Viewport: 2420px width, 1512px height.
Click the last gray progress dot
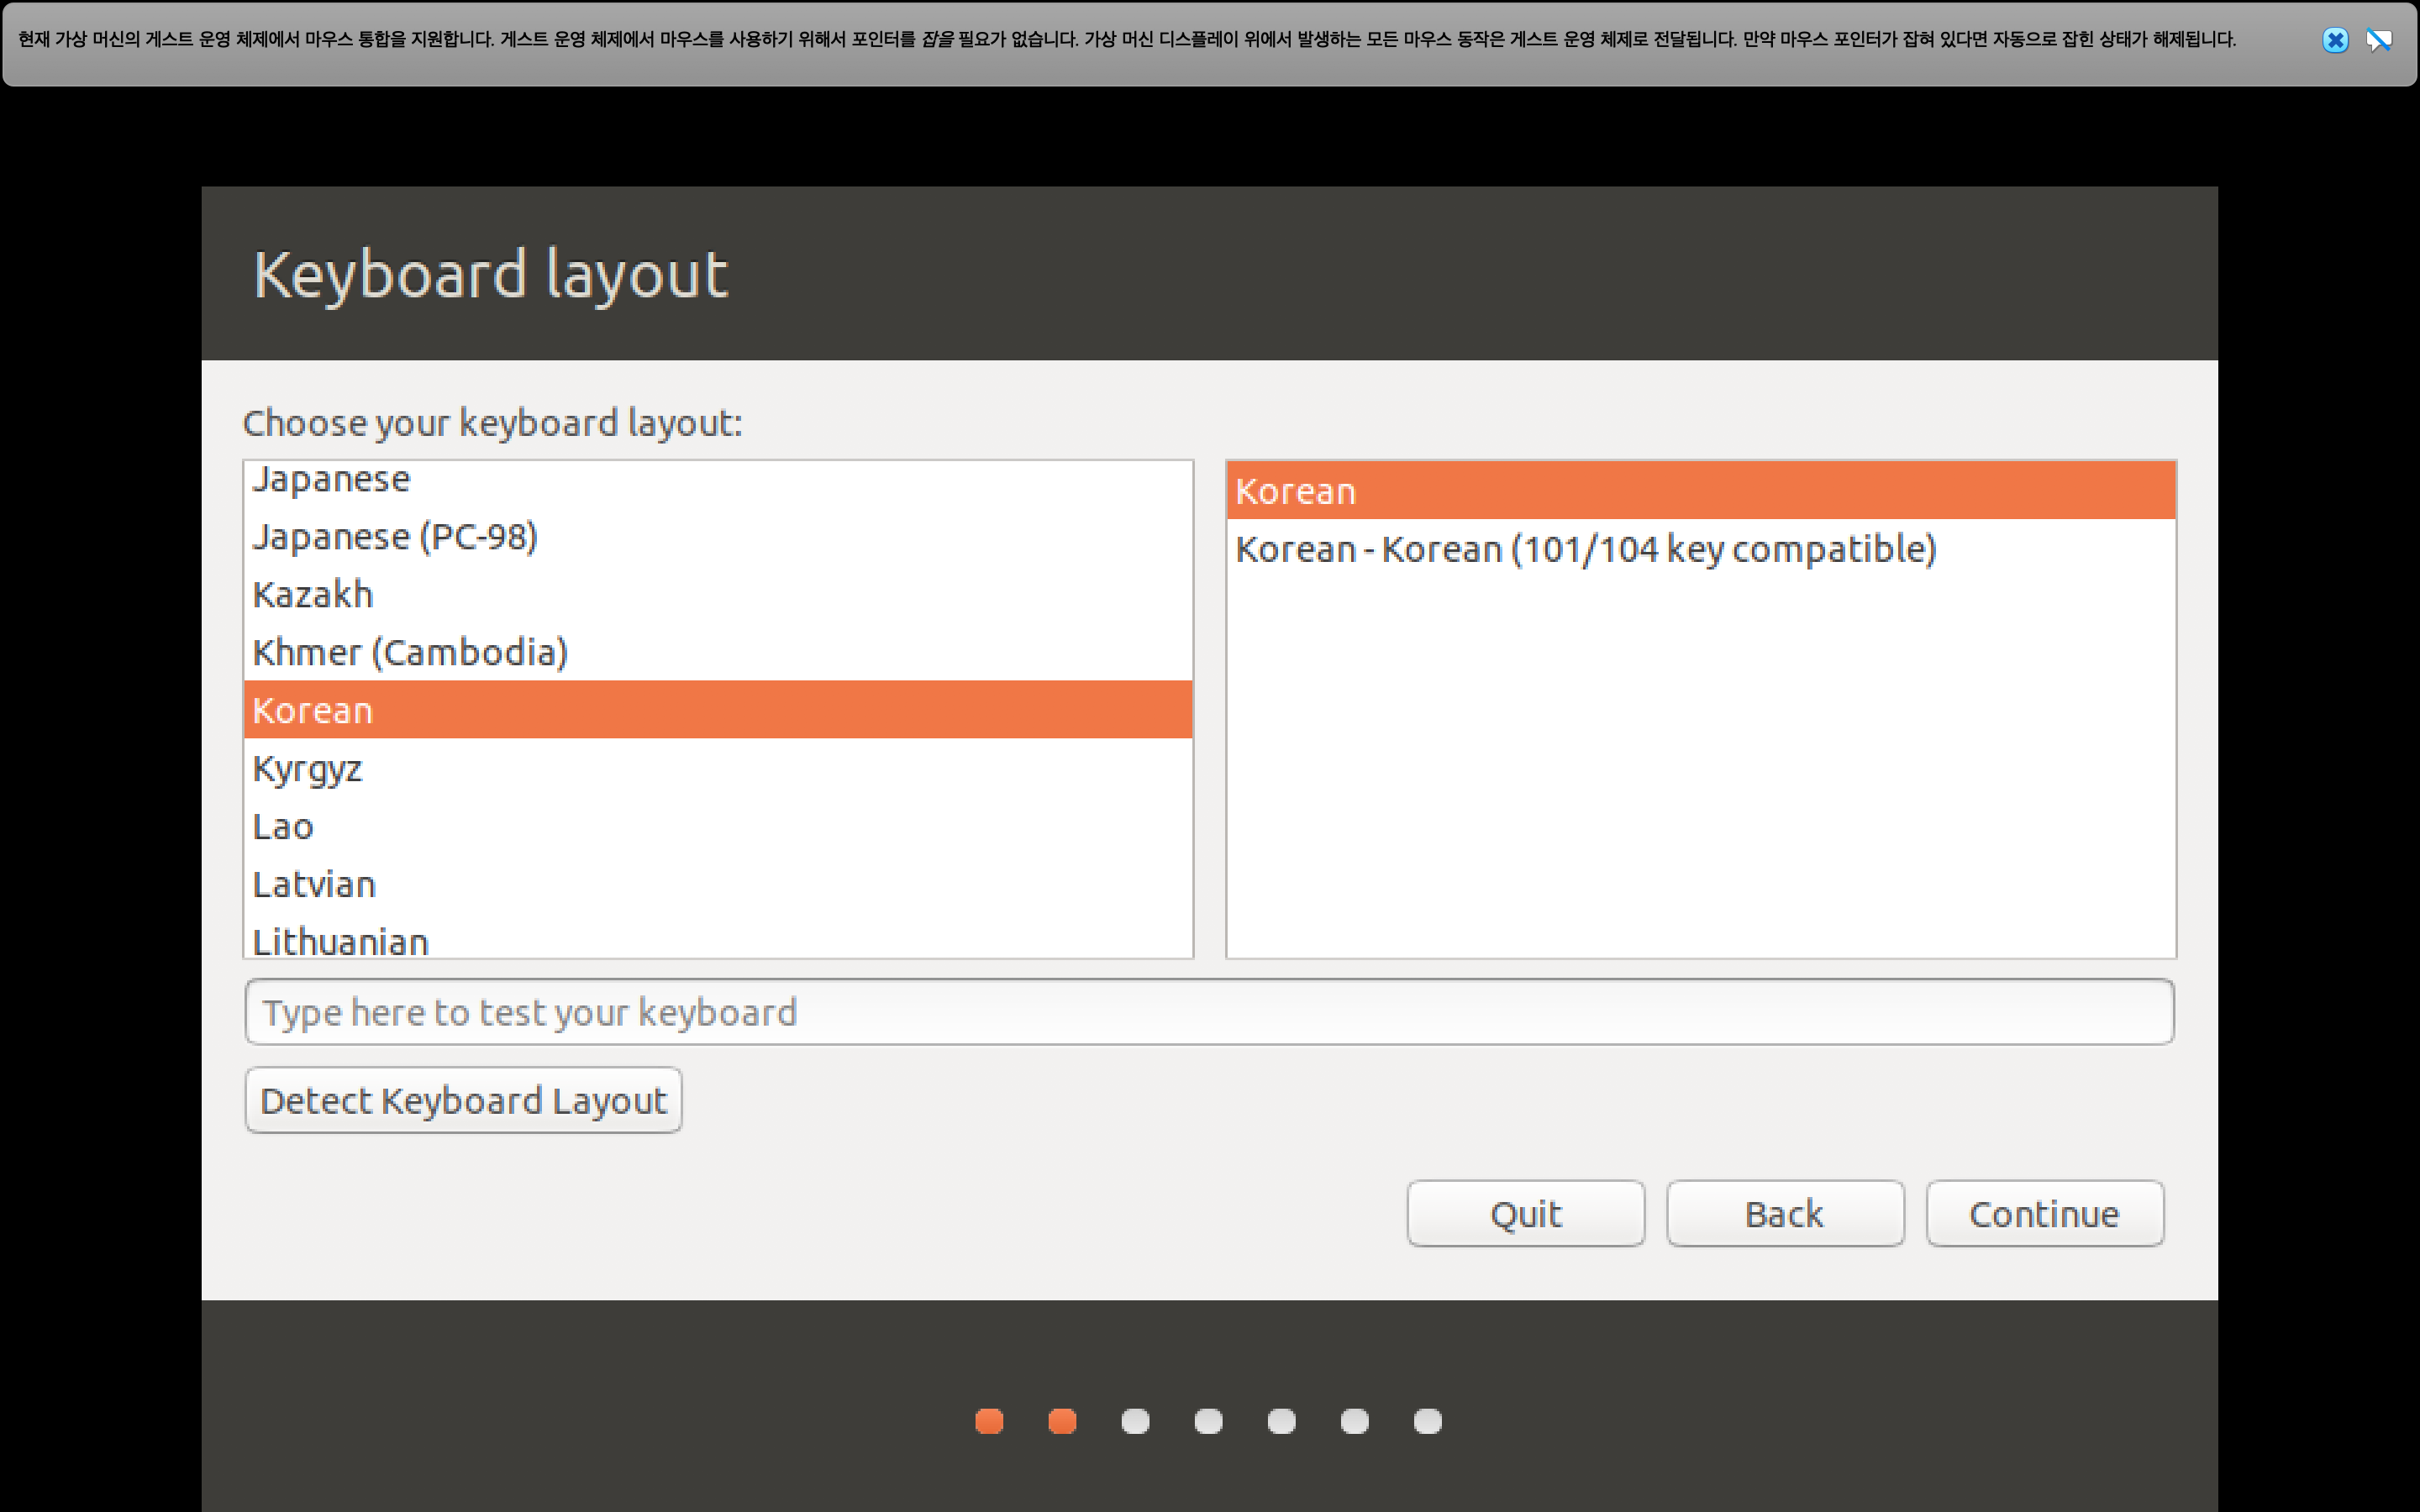pyautogui.click(x=1427, y=1421)
